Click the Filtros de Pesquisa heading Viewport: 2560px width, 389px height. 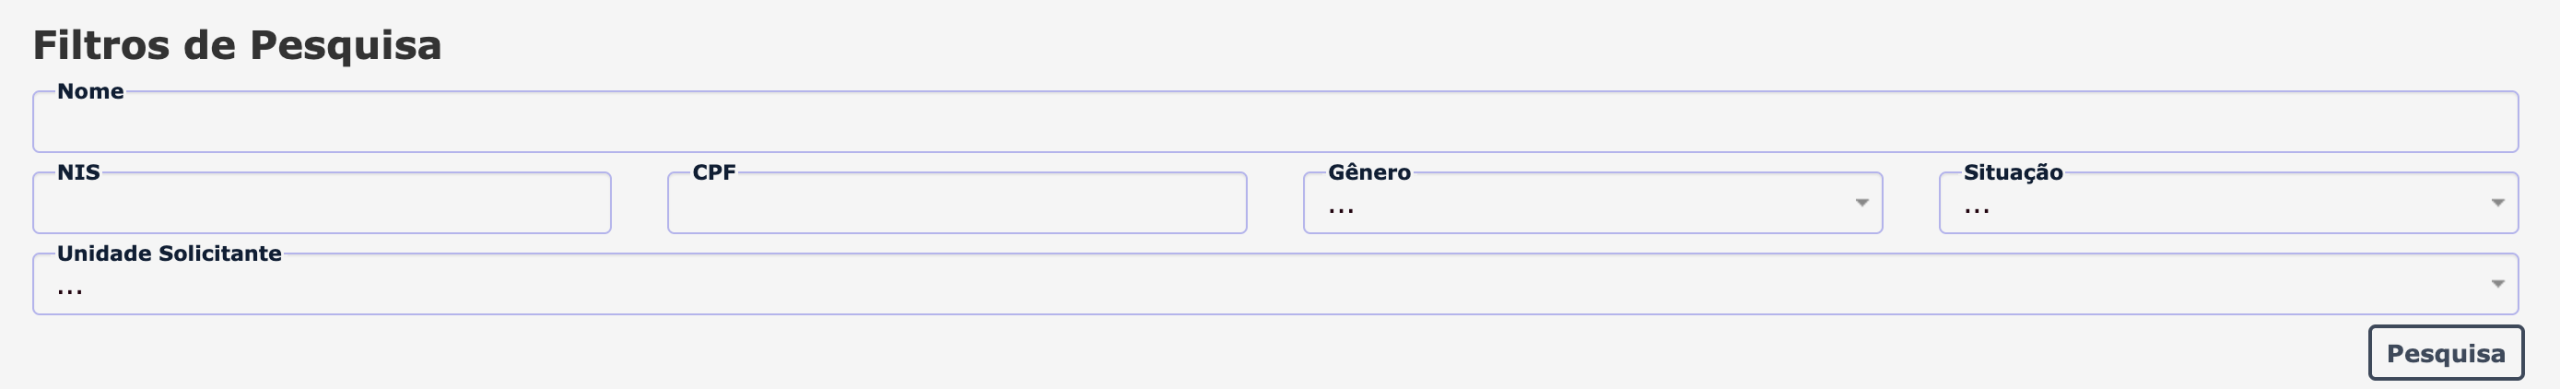pyautogui.click(x=237, y=46)
